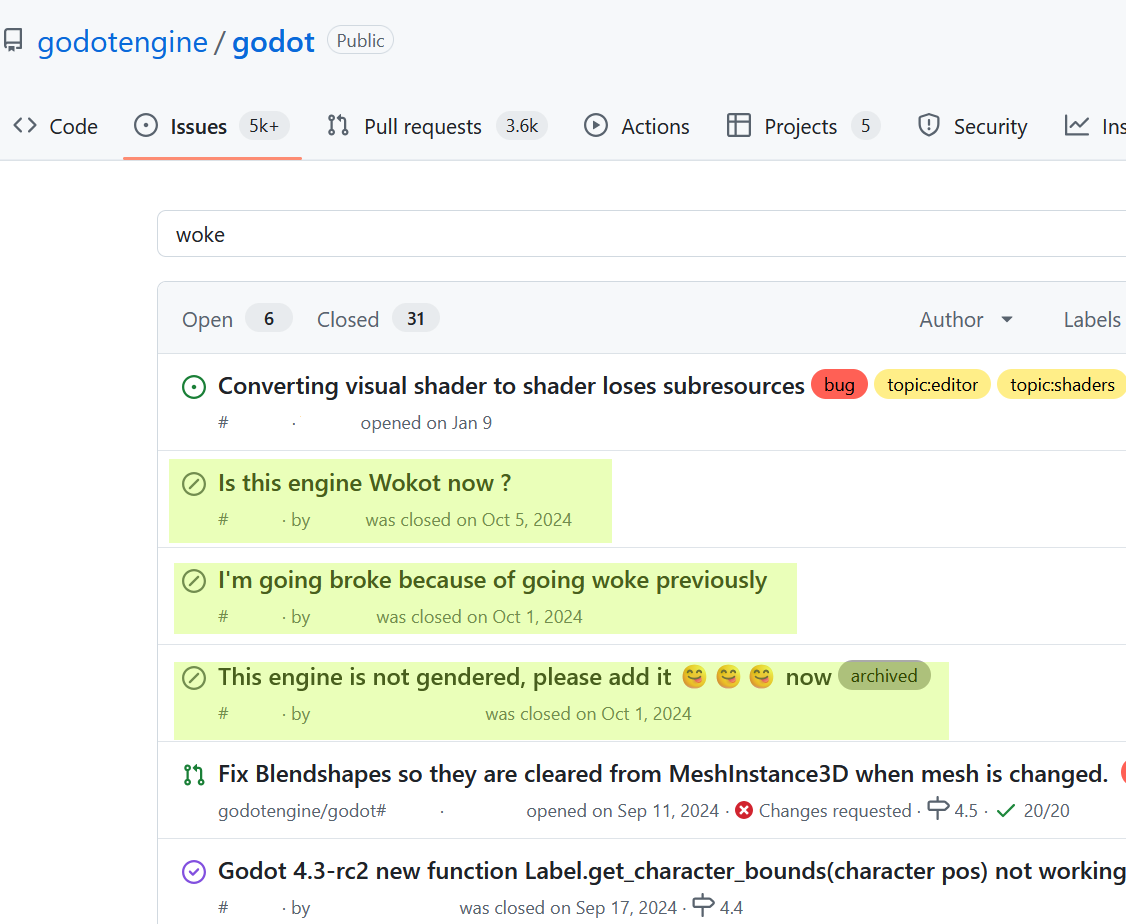Screen dimensions: 1126x924
Task: Click the green 20/20 checks icon
Action: [x=1005, y=810]
